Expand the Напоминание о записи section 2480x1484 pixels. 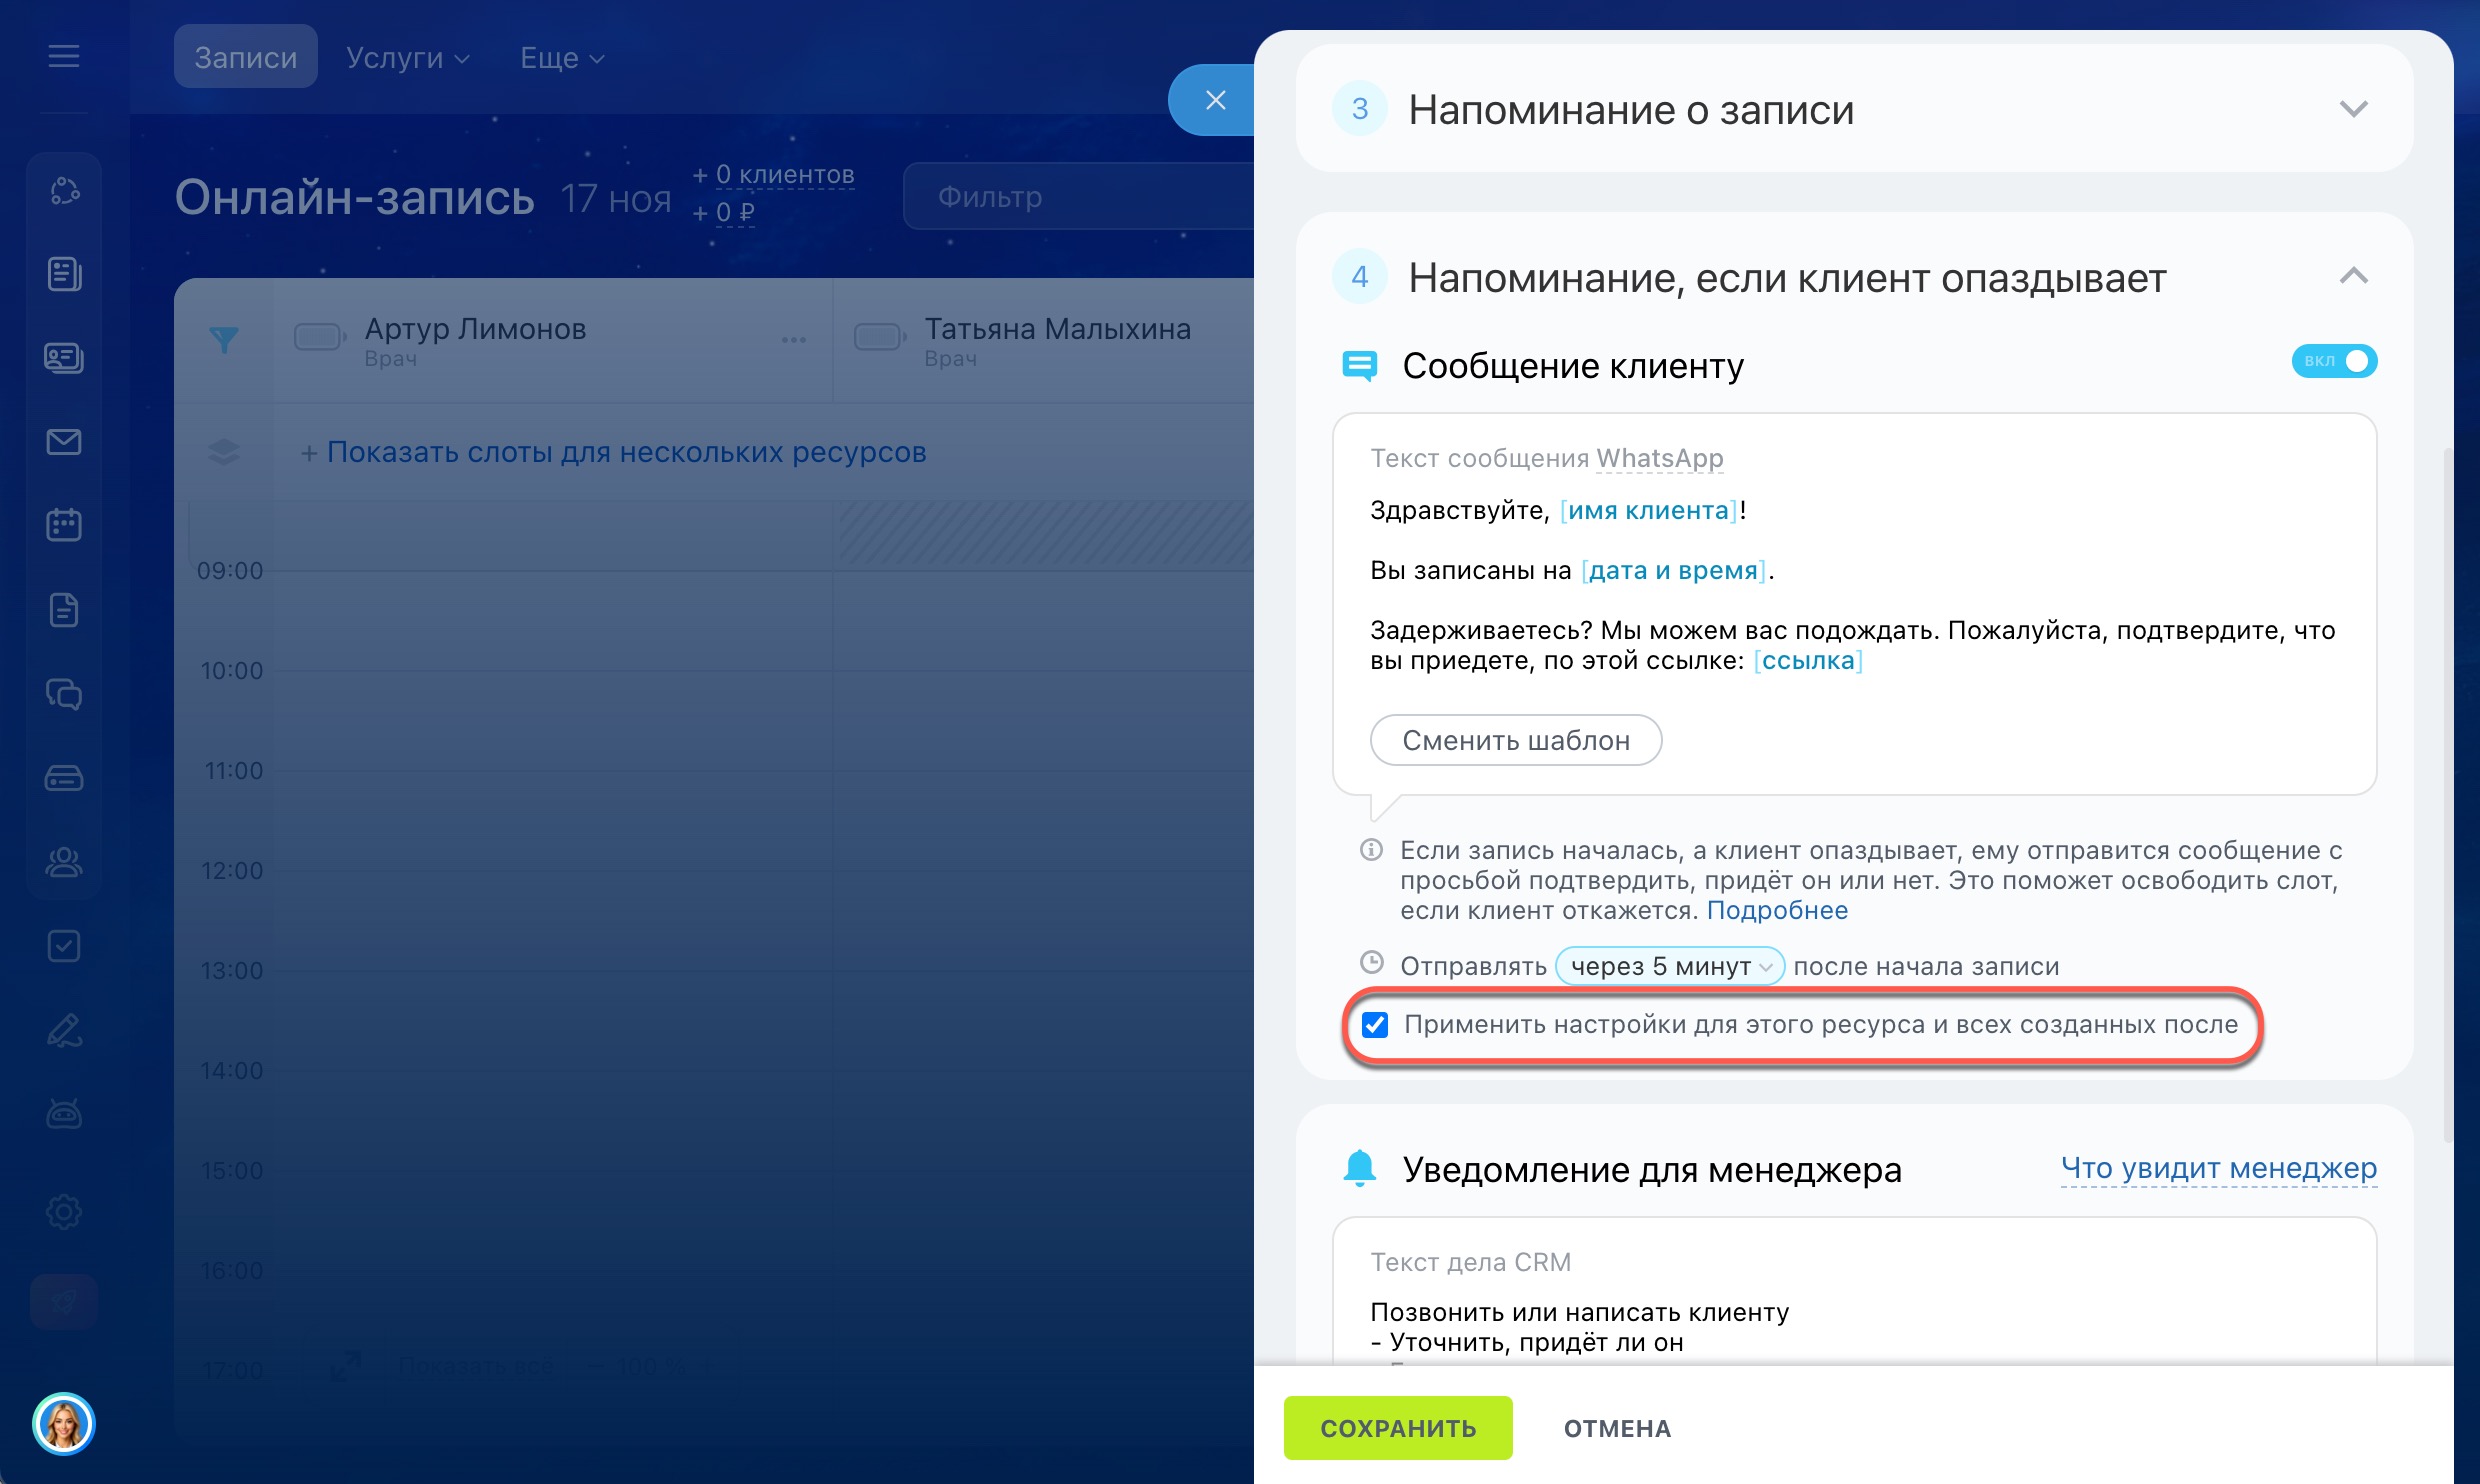pos(2353,109)
